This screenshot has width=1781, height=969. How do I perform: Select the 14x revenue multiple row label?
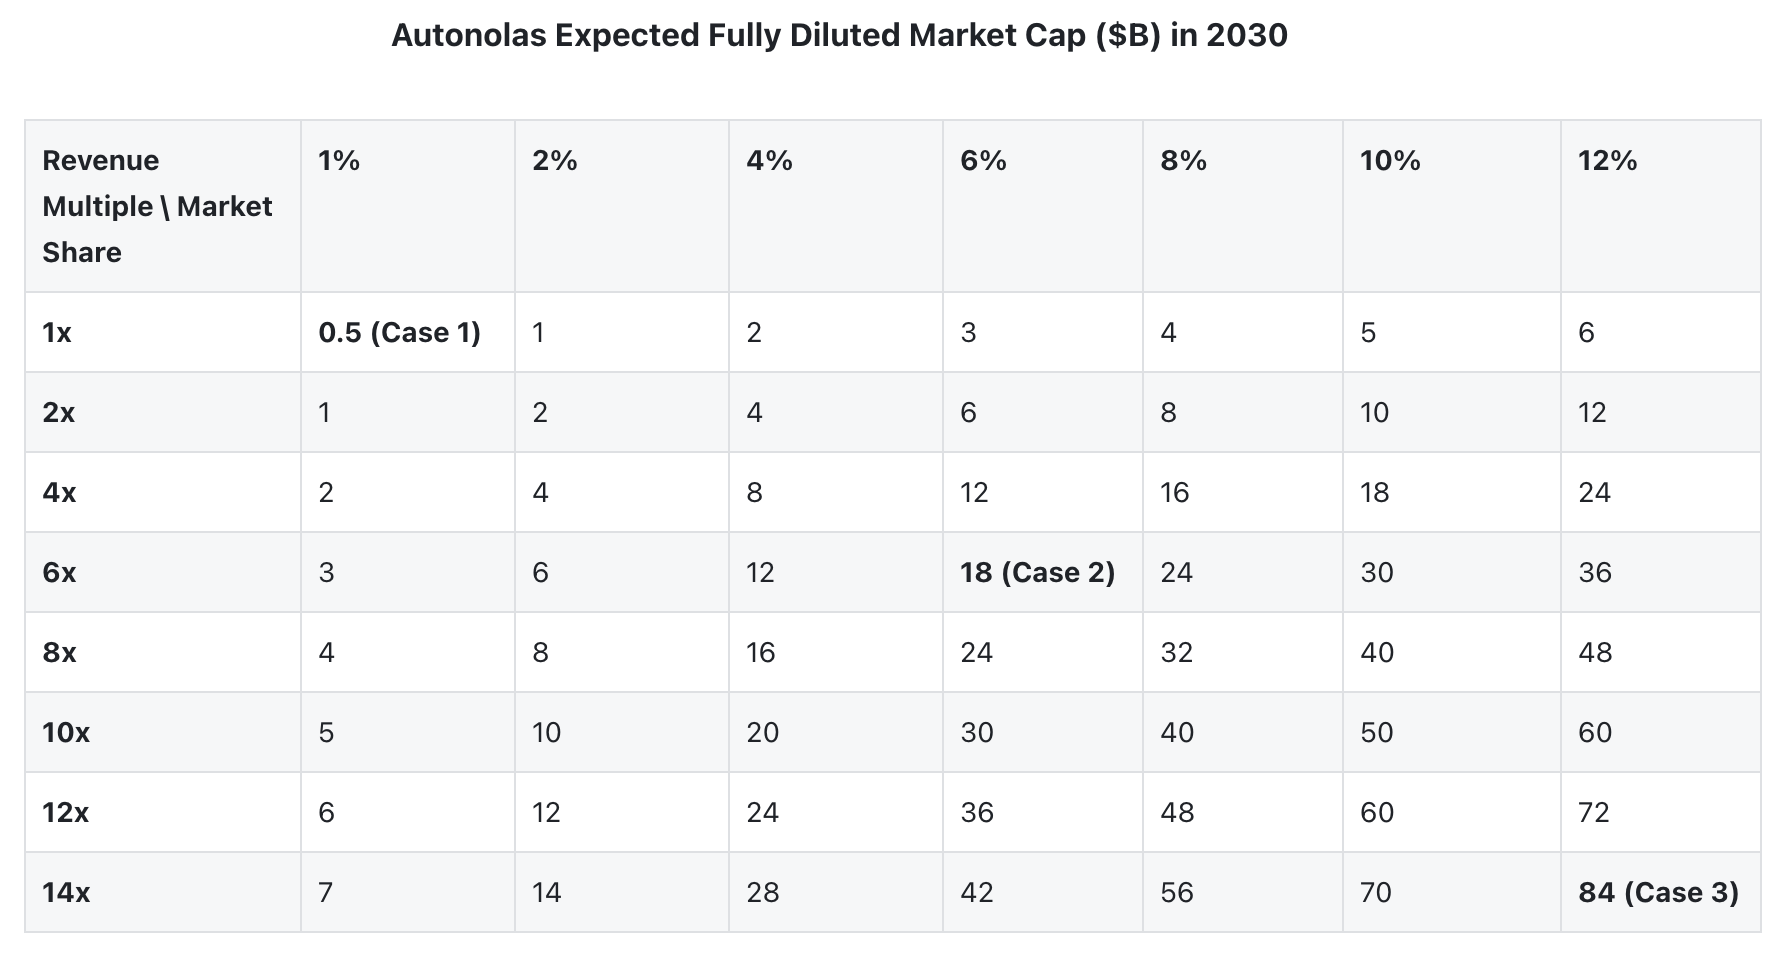pyautogui.click(x=66, y=893)
